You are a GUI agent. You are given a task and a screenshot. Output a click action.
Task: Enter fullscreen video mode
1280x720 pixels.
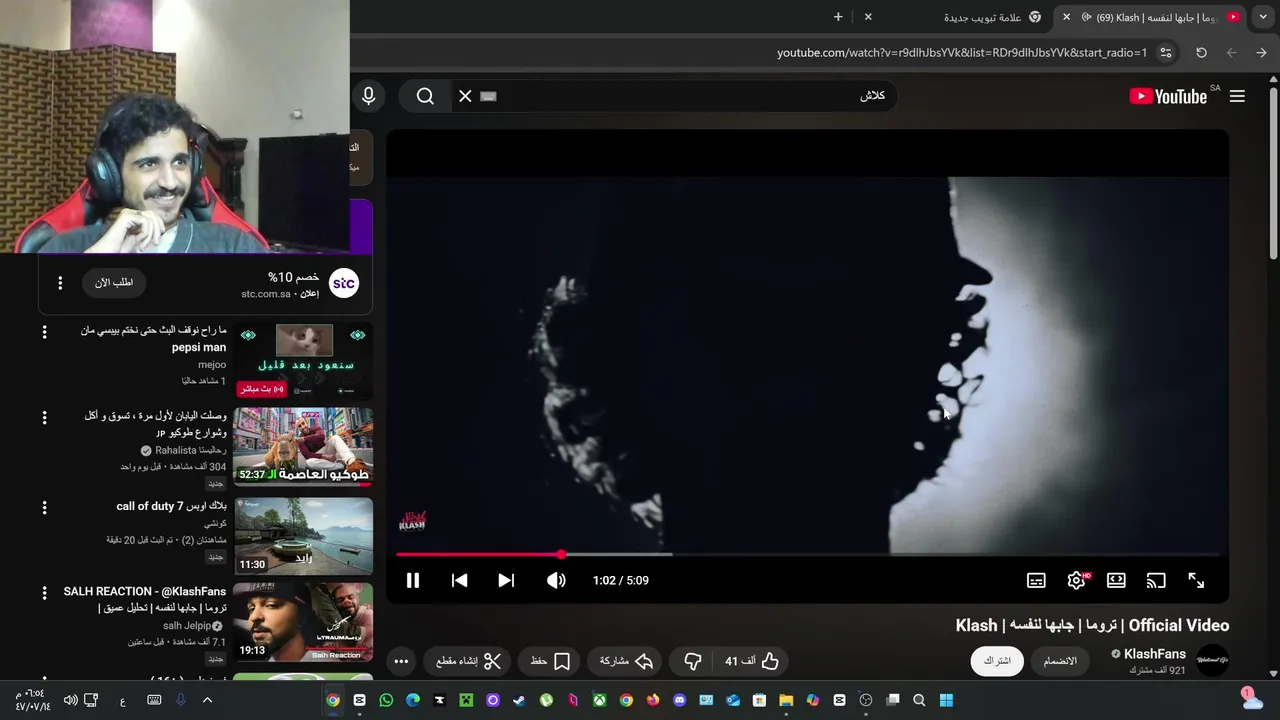tap(1196, 580)
